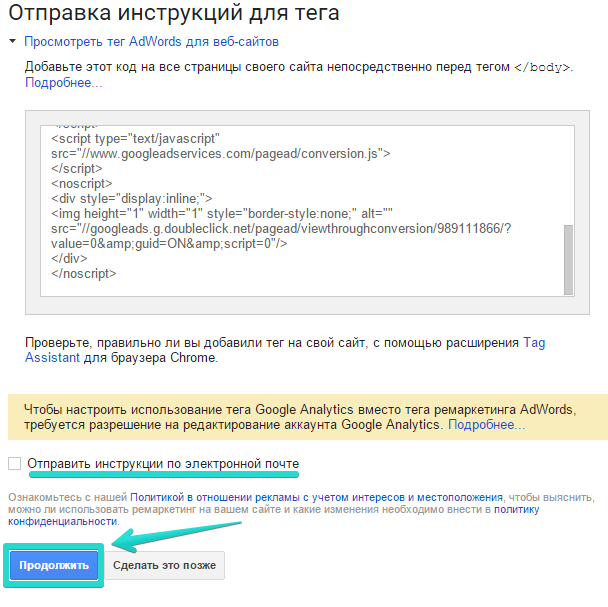Click the '</div>' closing line in code
608x607 pixels.
(69, 258)
